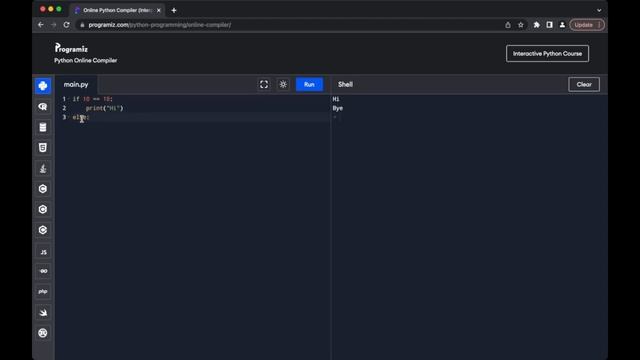Click the Shell panel label
The image size is (640, 360).
[345, 84]
